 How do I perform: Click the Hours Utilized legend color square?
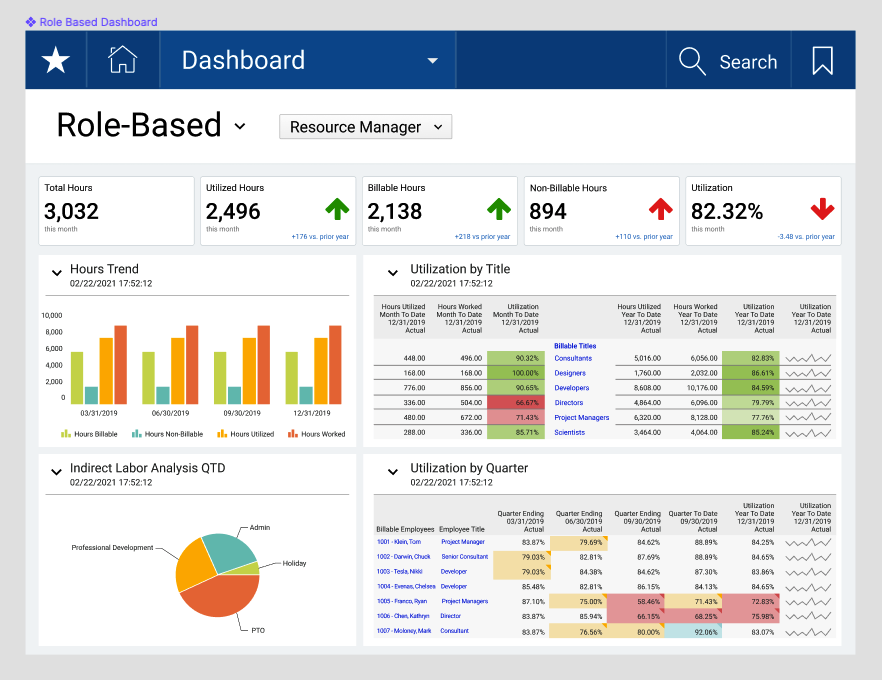(x=224, y=433)
